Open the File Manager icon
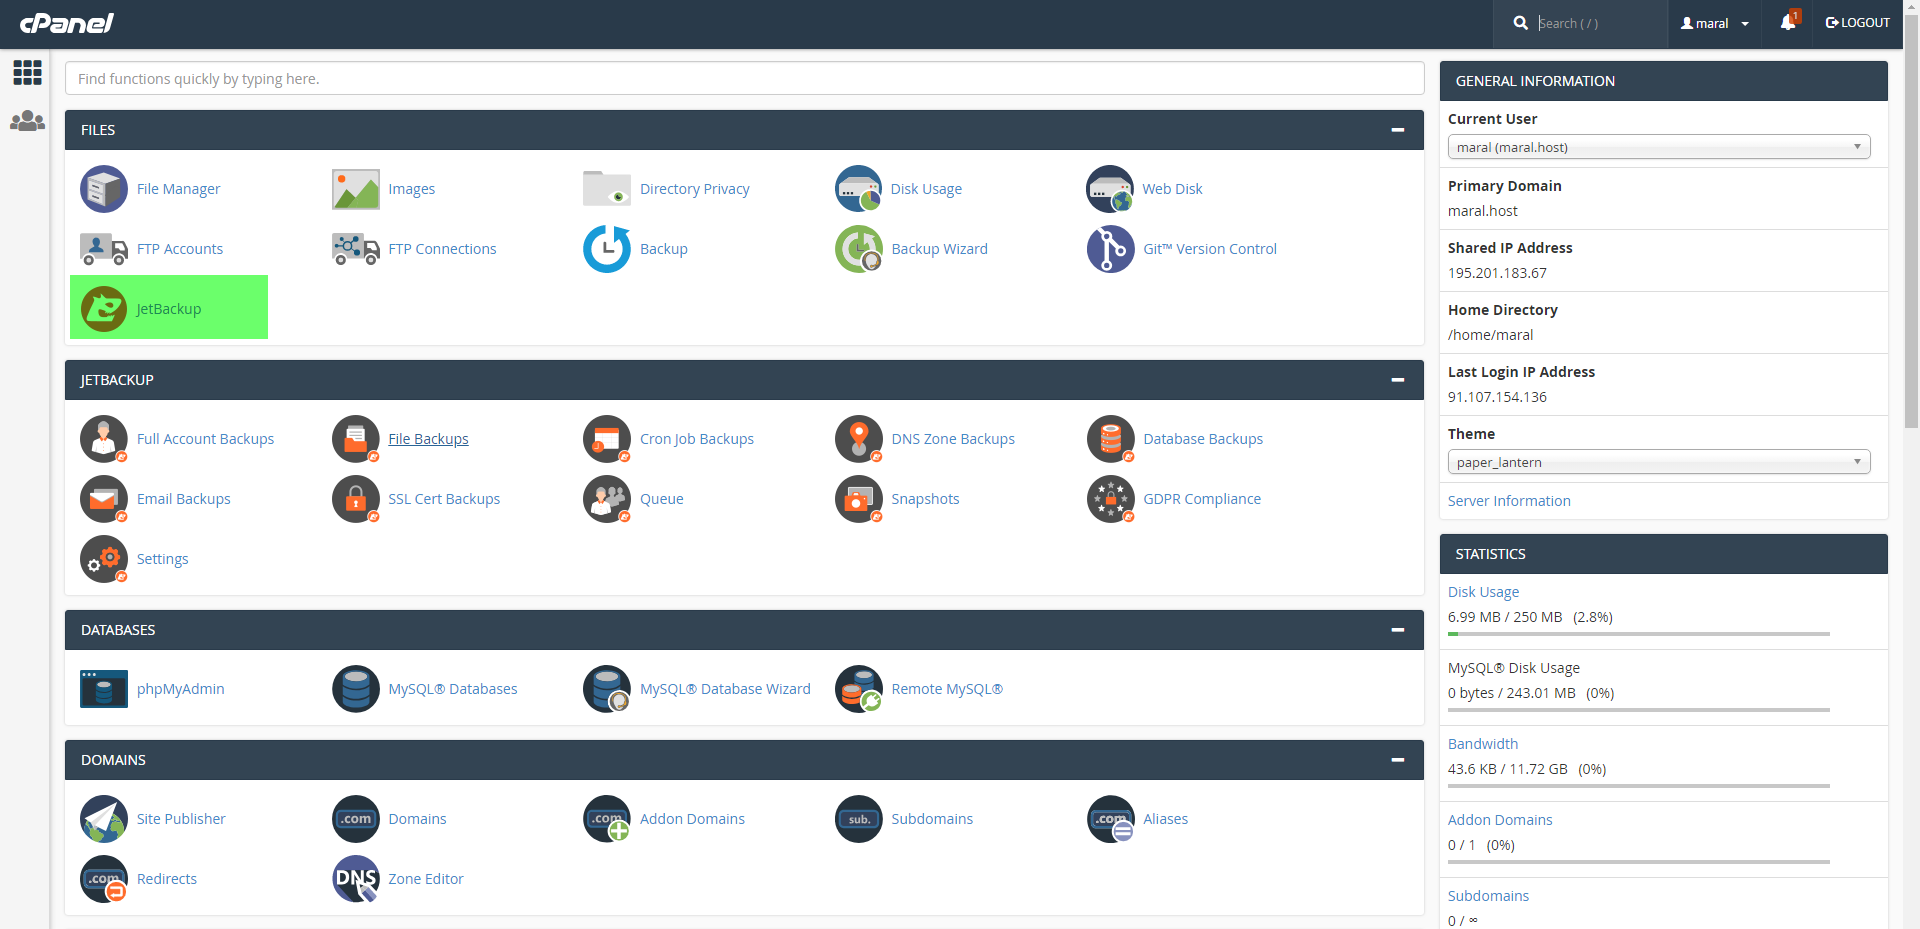 (104, 189)
